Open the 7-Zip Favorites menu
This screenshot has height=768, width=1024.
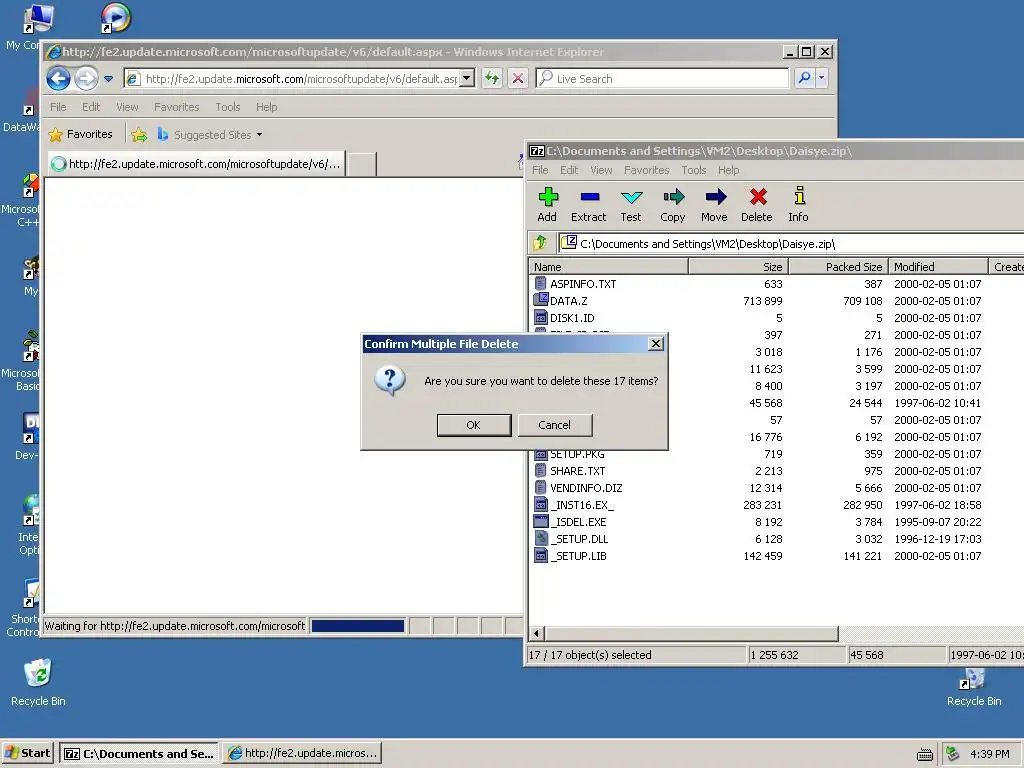647,170
